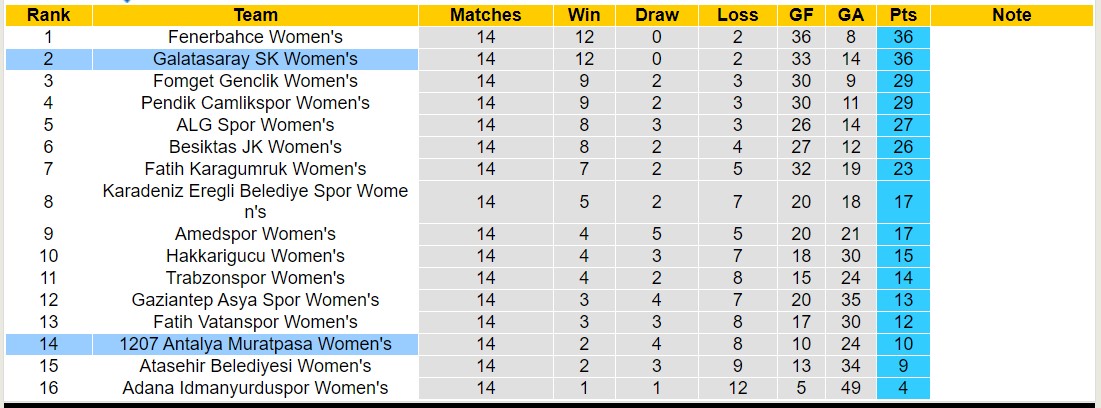Click the GF column header
The image size is (1101, 408).
point(801,15)
